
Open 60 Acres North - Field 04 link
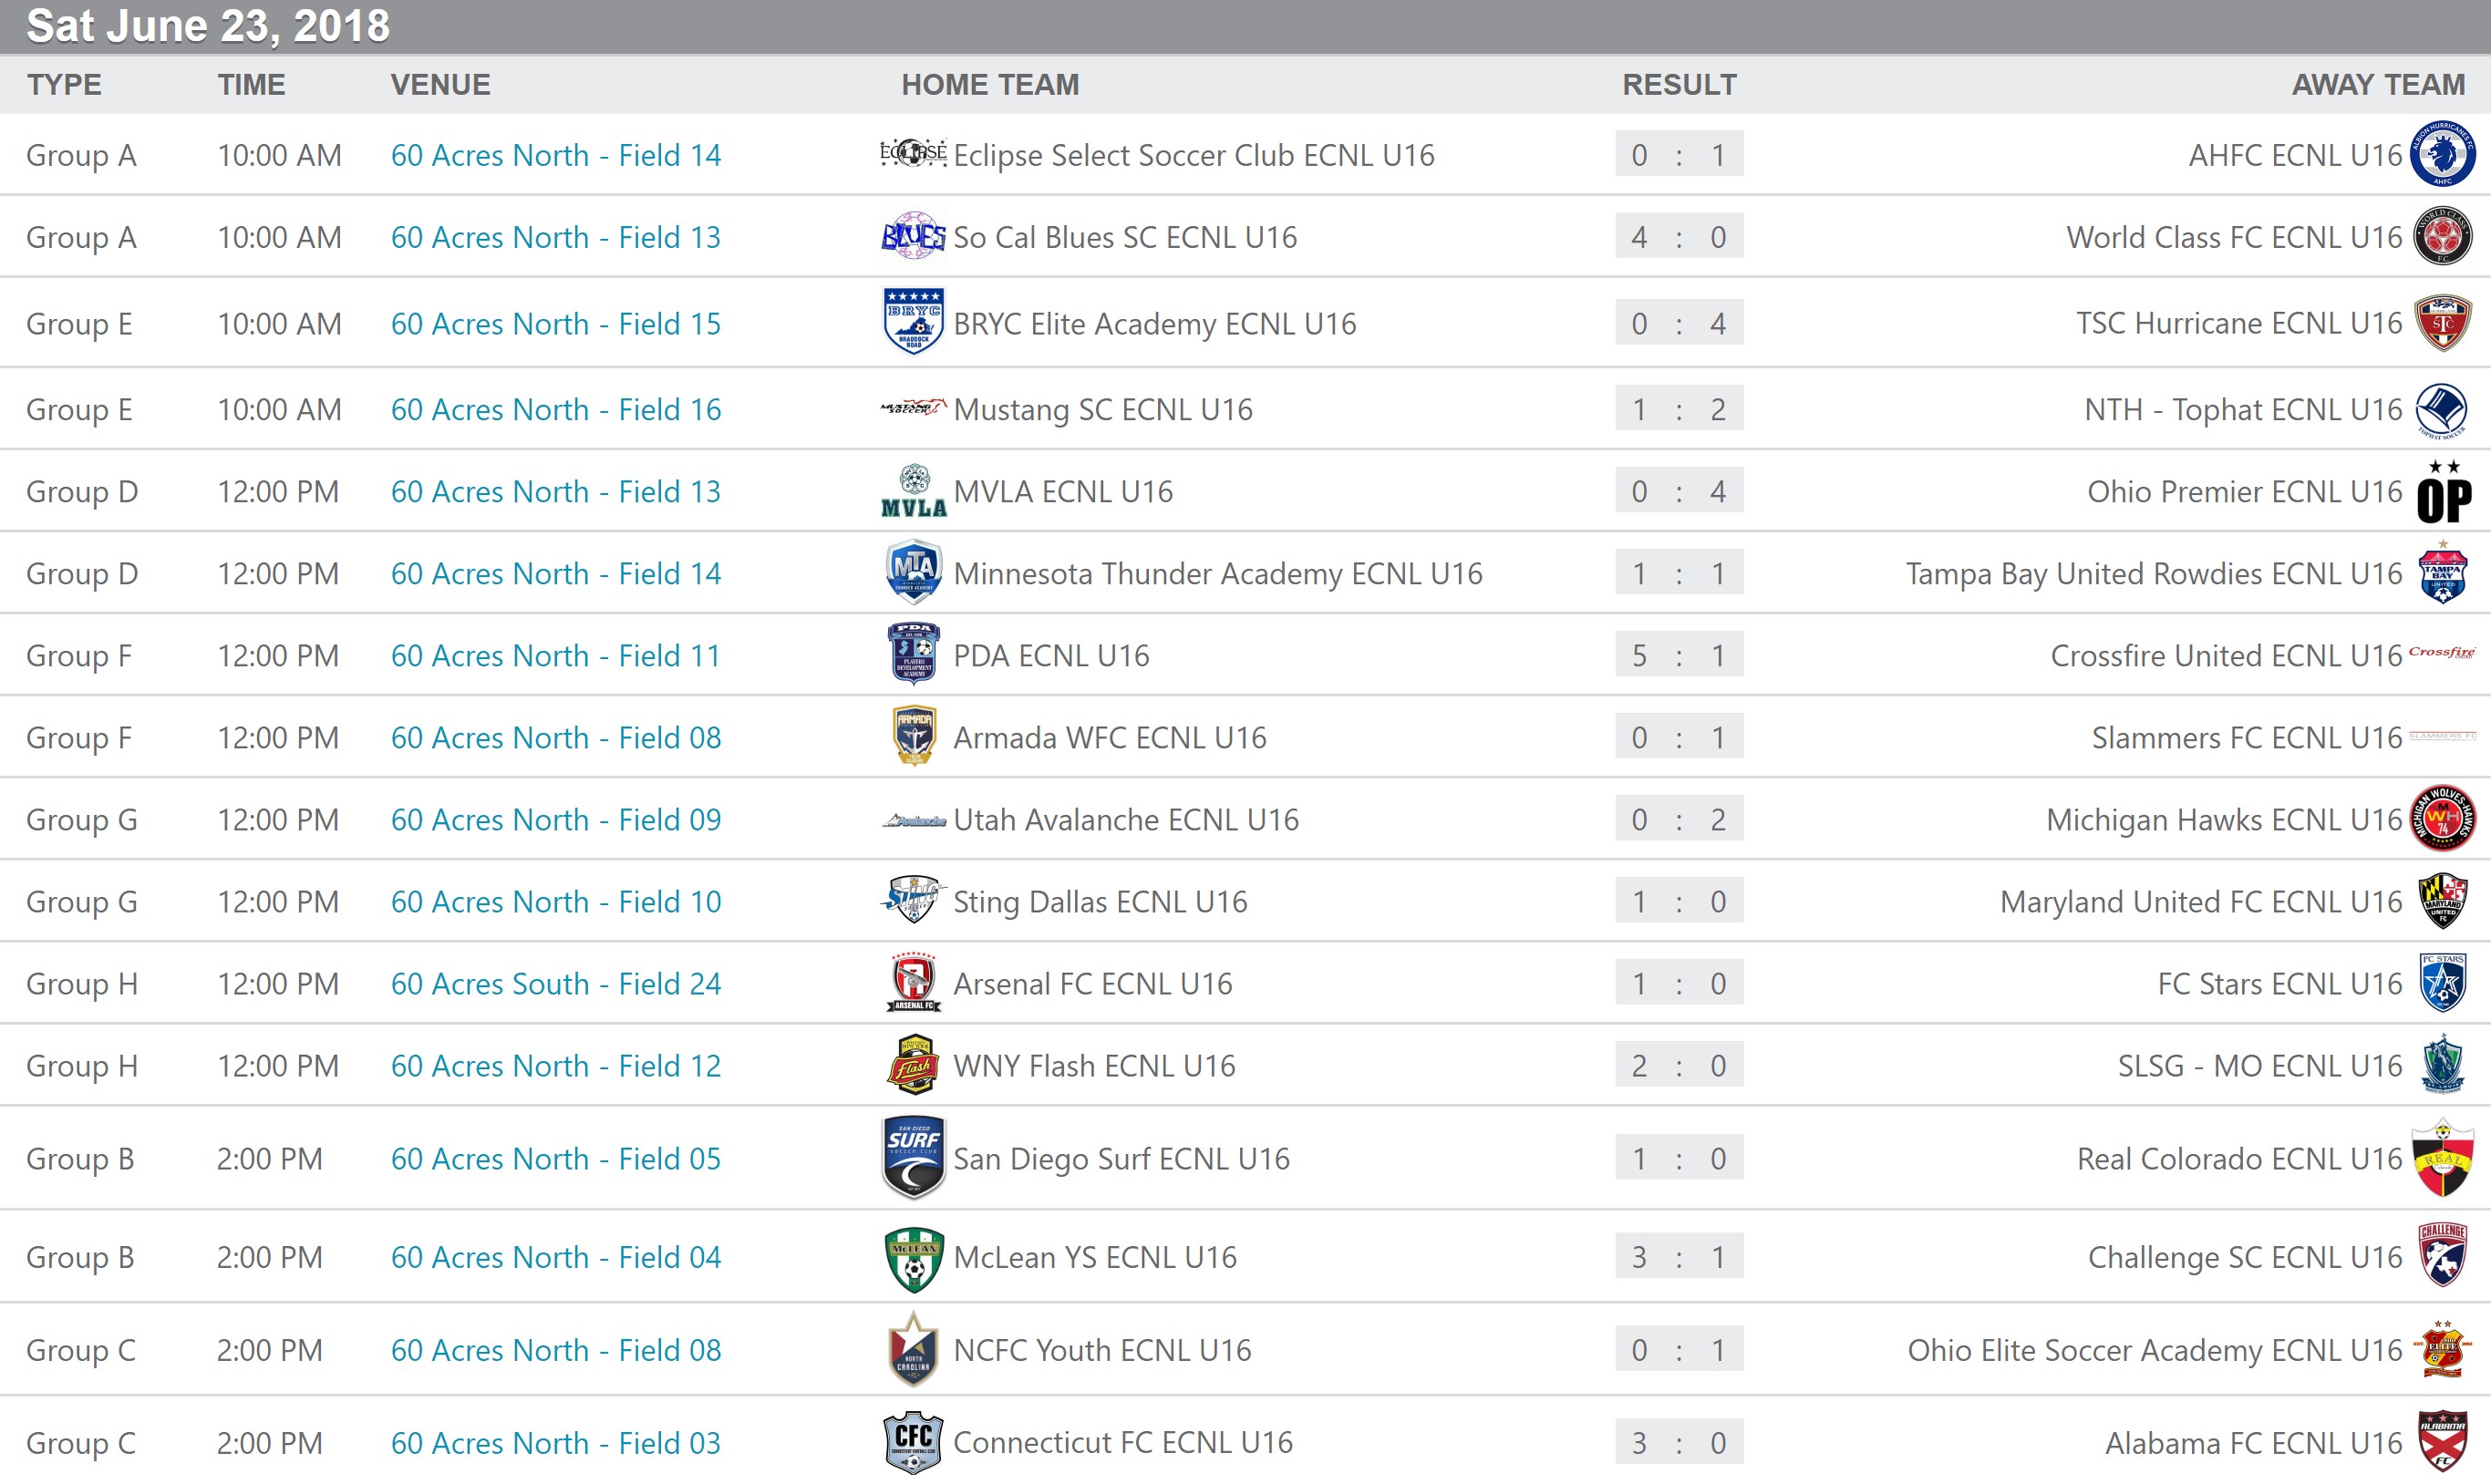pyautogui.click(x=555, y=1257)
